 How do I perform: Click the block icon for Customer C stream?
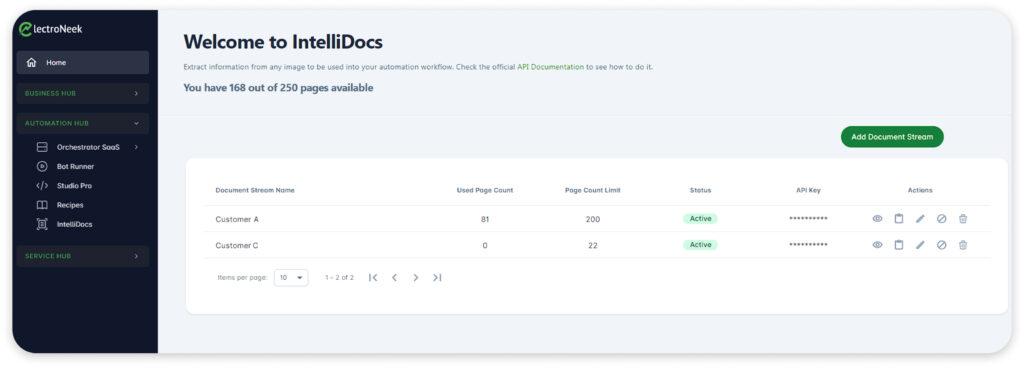tap(941, 245)
